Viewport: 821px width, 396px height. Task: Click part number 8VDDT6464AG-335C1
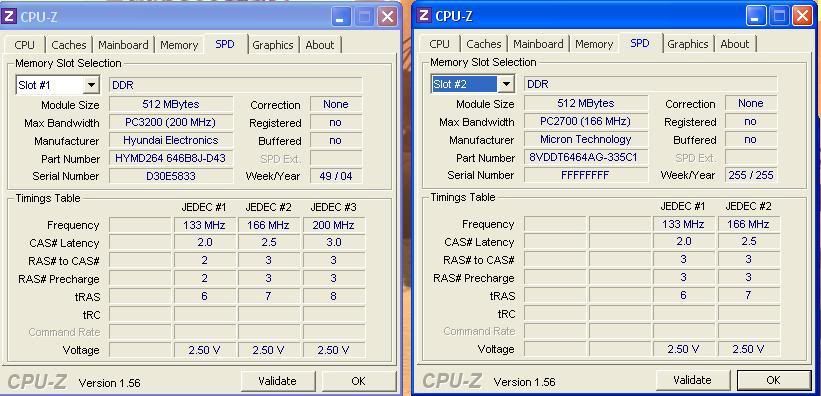pos(585,157)
